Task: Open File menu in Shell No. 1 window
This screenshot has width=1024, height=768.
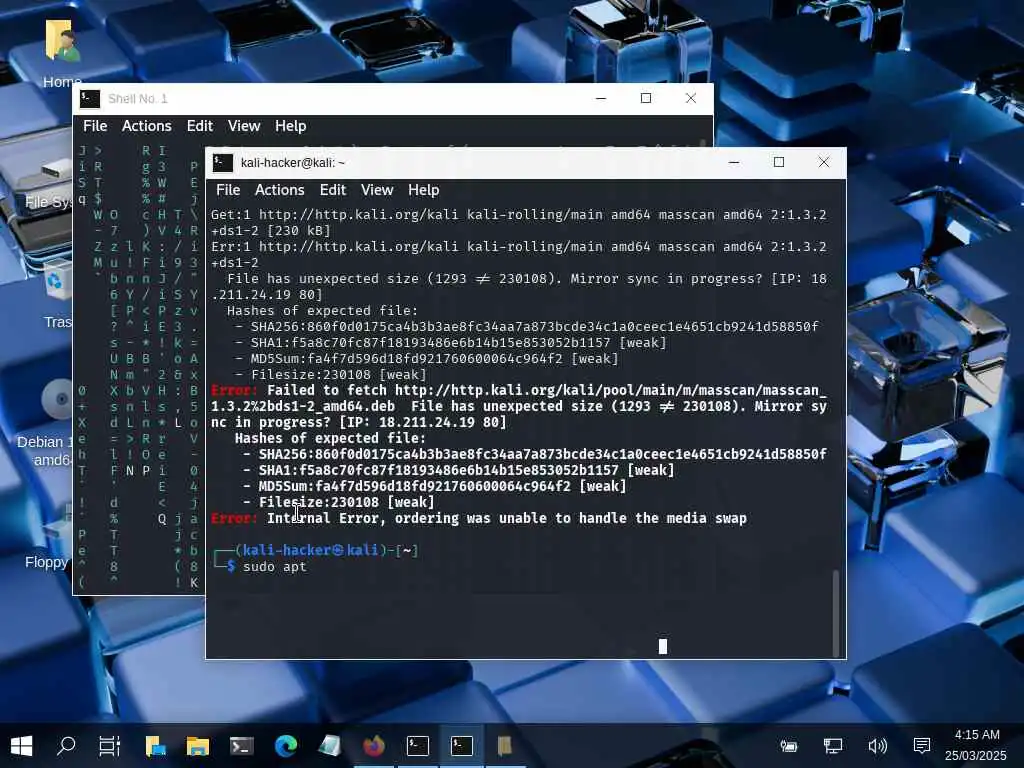Action: coord(95,126)
